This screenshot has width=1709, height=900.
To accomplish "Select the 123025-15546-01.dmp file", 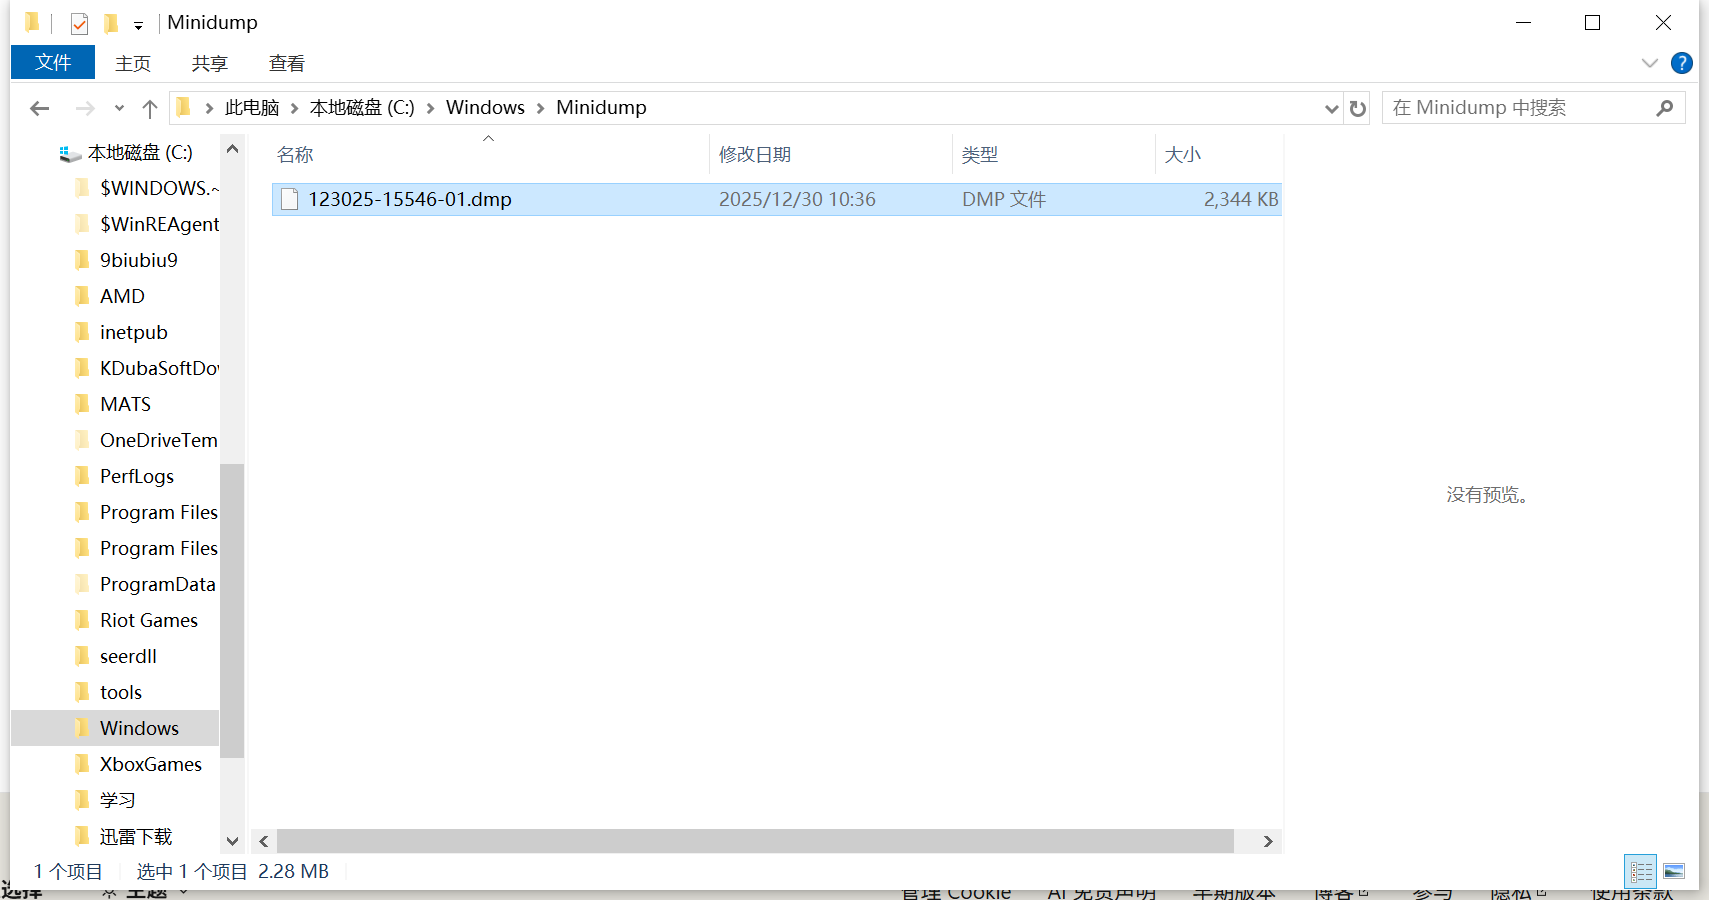I will [777, 199].
